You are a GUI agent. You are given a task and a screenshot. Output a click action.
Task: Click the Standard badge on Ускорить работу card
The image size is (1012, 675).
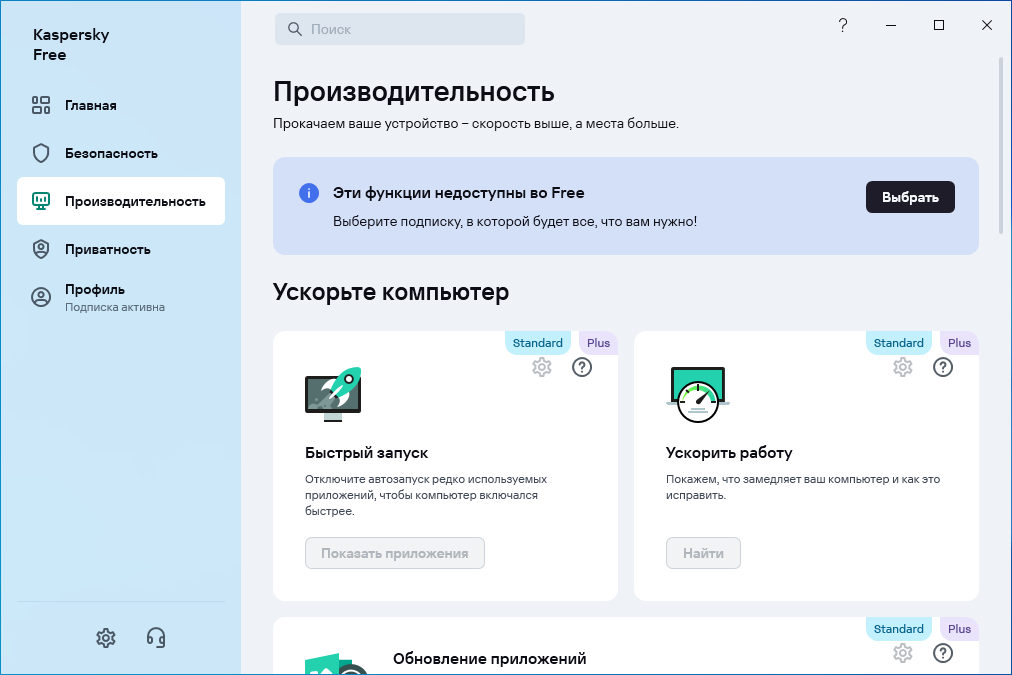[x=898, y=343]
